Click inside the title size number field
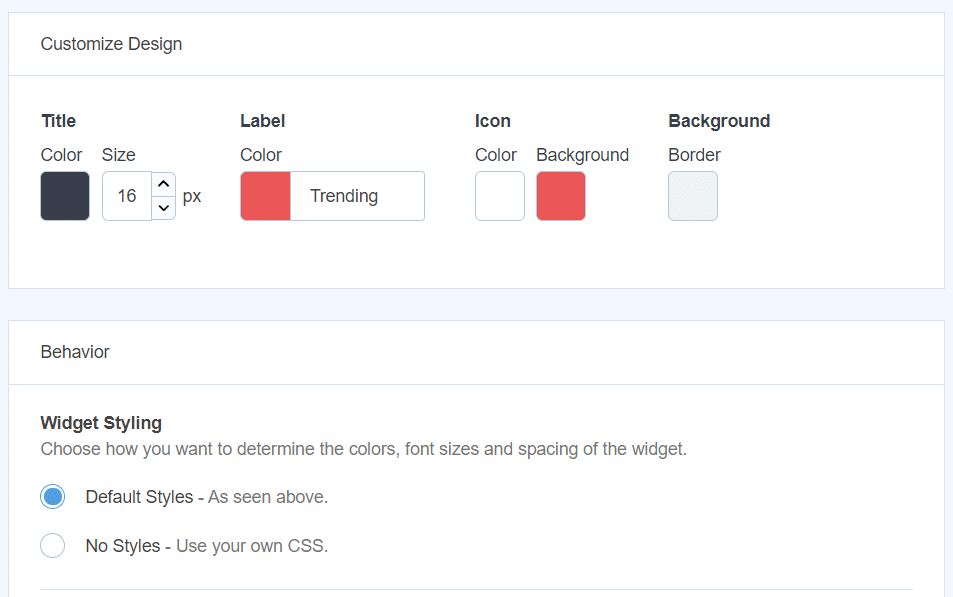Image resolution: width=953 pixels, height=597 pixels. click(126, 195)
